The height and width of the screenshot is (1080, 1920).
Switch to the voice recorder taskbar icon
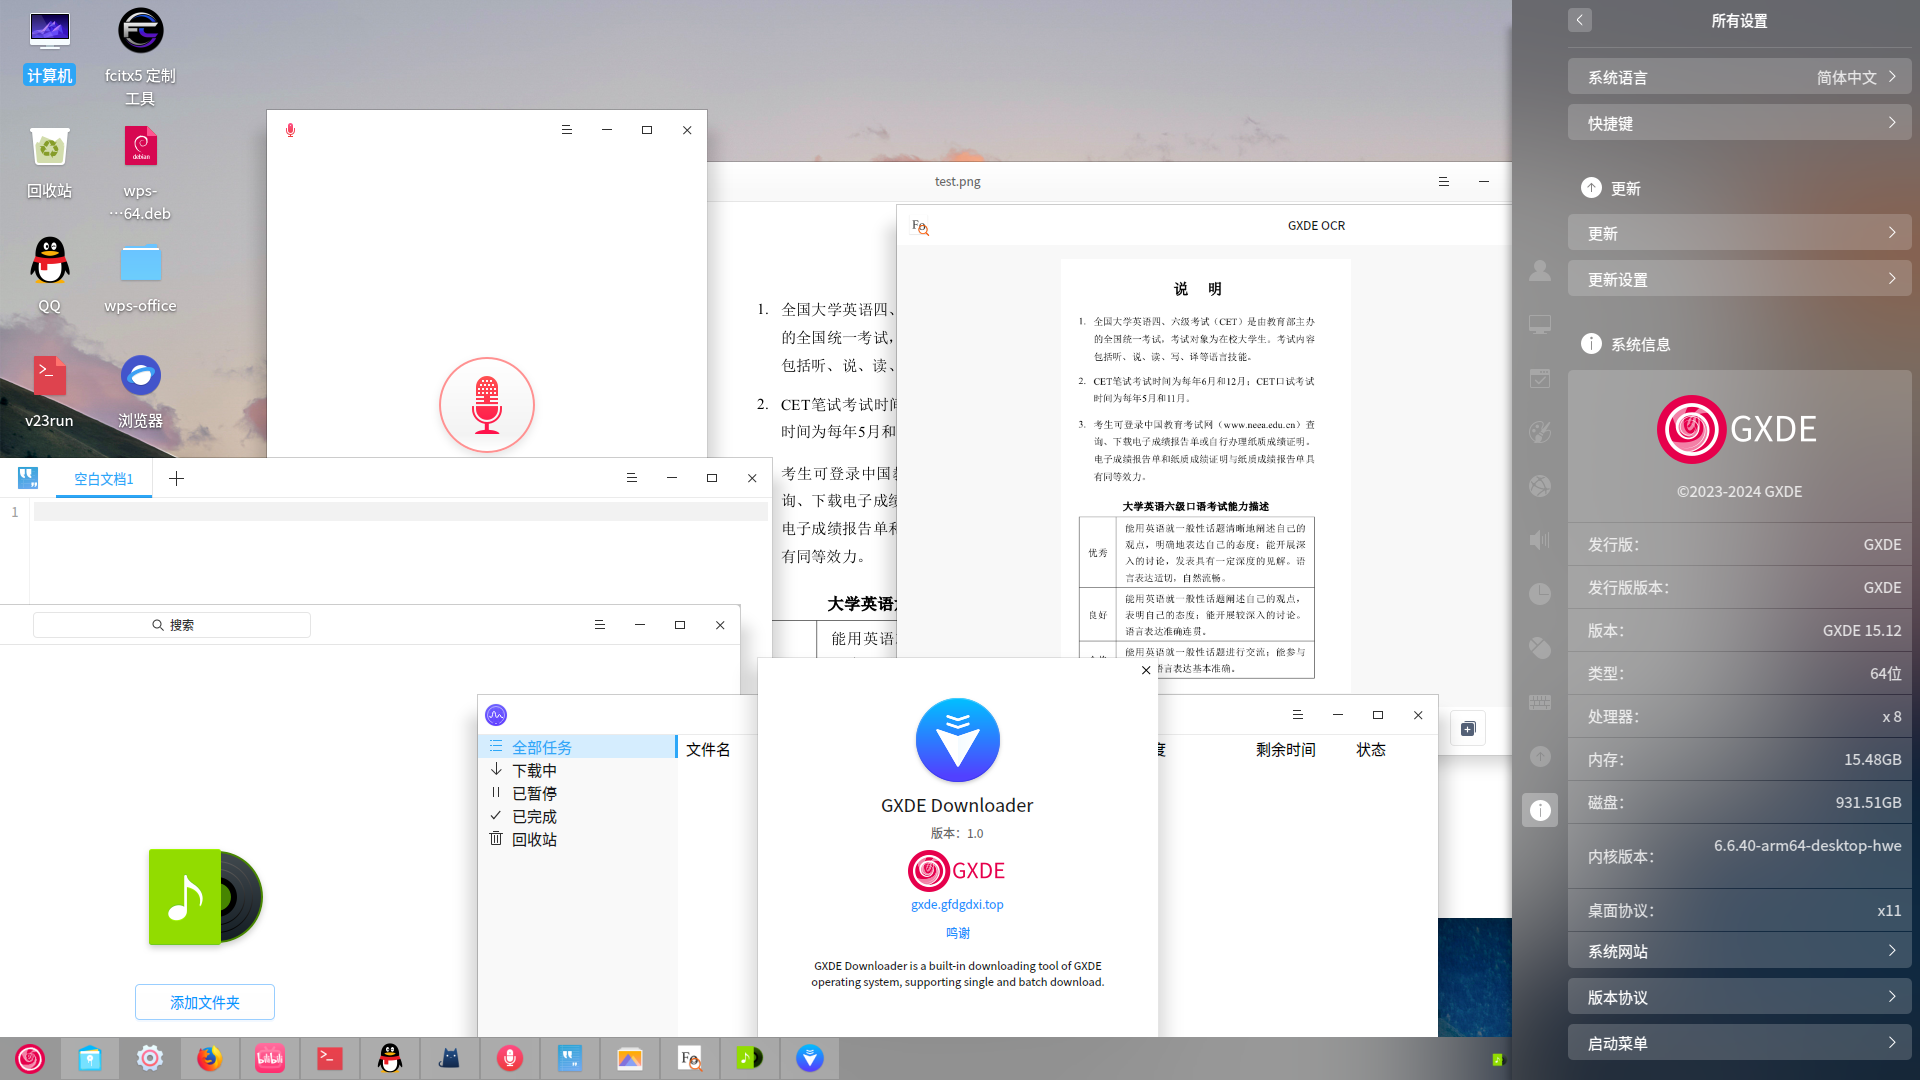click(x=510, y=1058)
